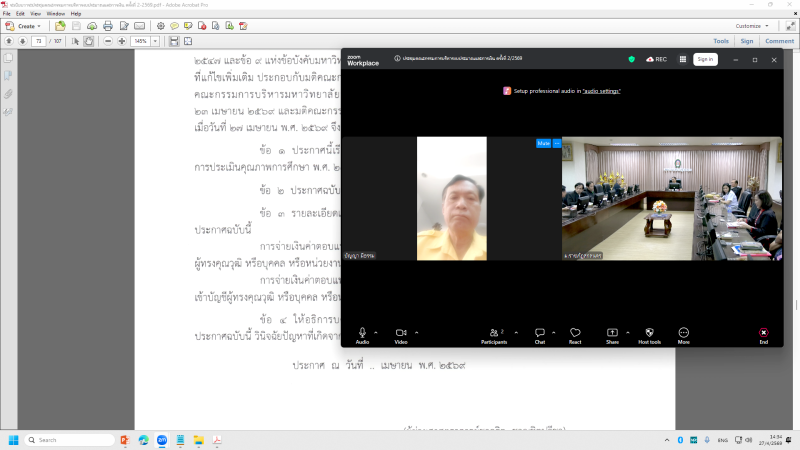Click Acrobat's zoom in plus icon
Image resolution: width=800 pixels, height=450 pixels.
[x=122, y=41]
